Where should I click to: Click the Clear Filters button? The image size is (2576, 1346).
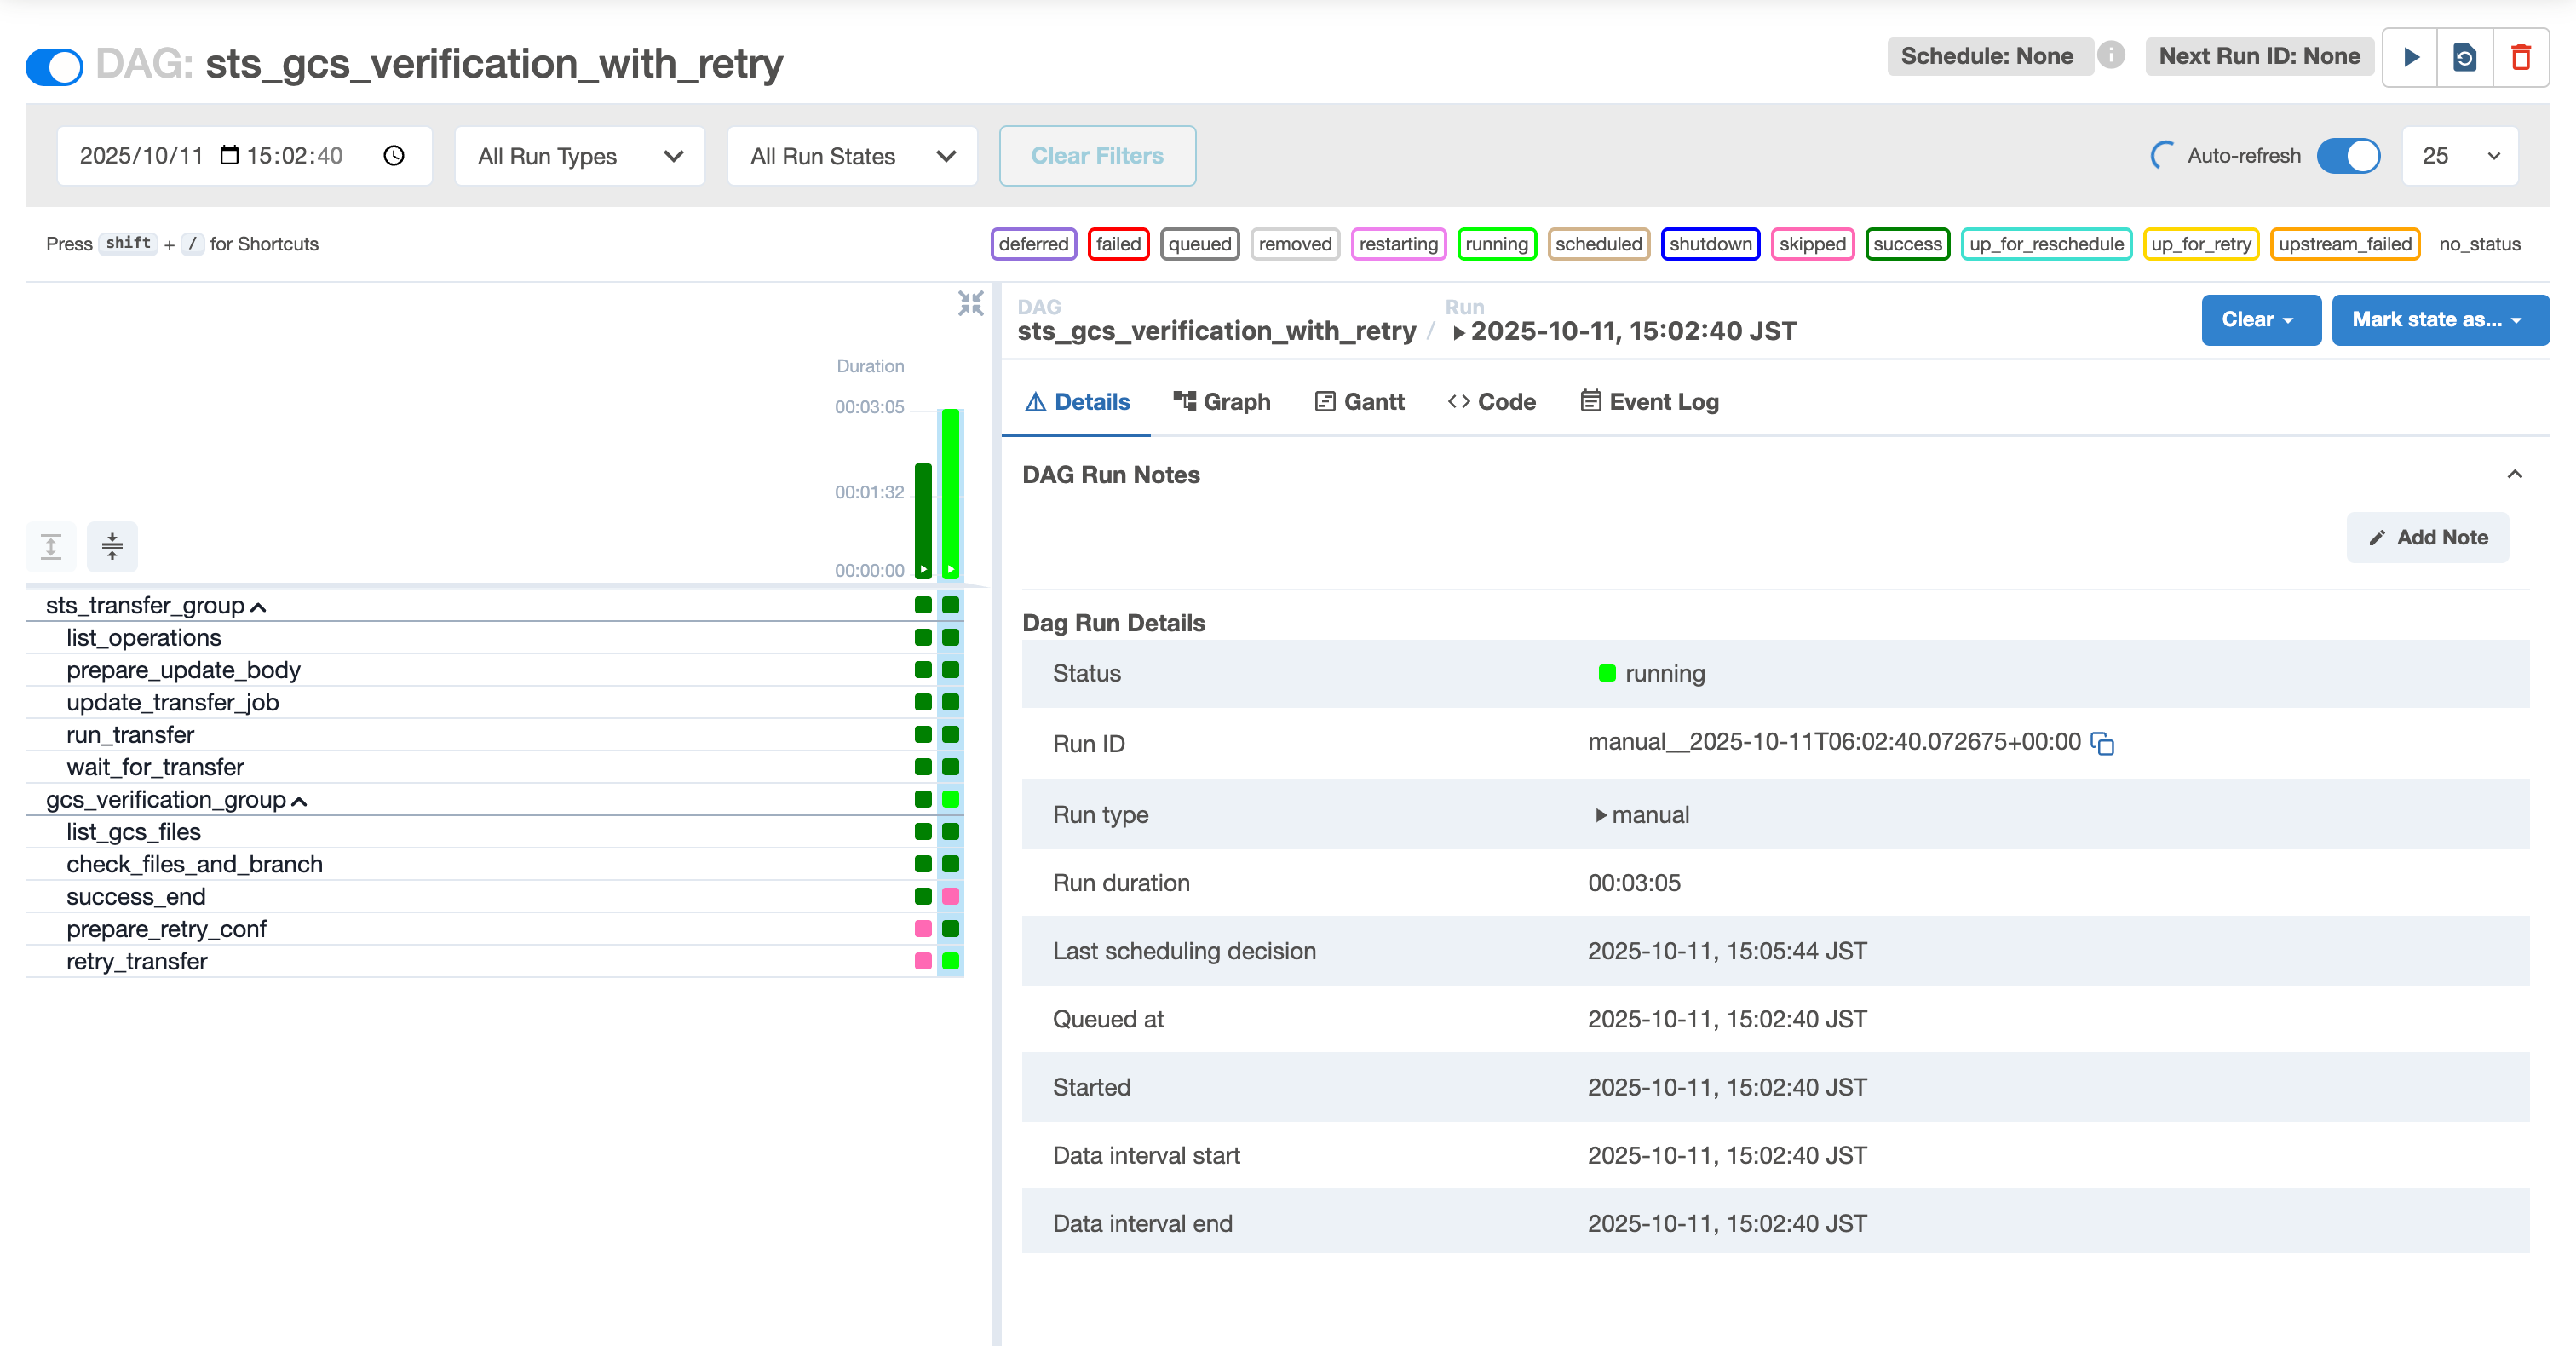pos(1097,156)
